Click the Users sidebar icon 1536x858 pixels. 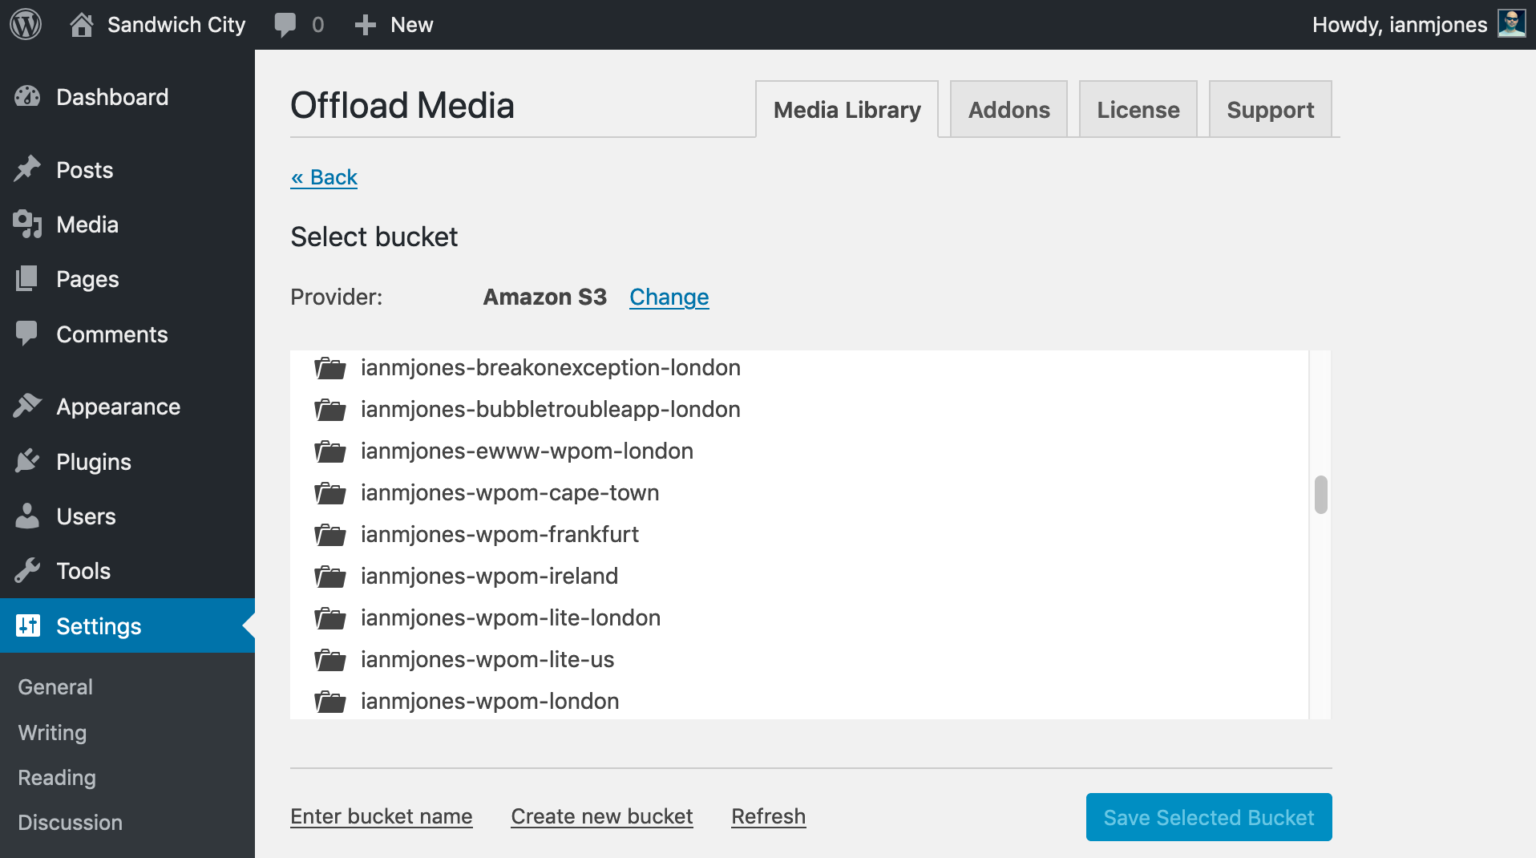27,516
